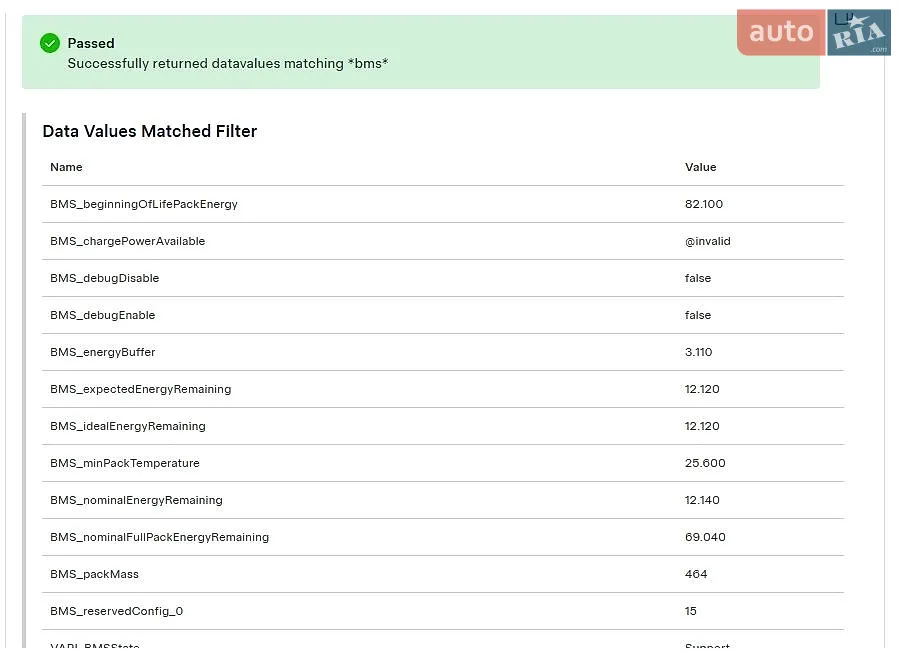
Task: Click the @invalid value
Action: point(708,241)
